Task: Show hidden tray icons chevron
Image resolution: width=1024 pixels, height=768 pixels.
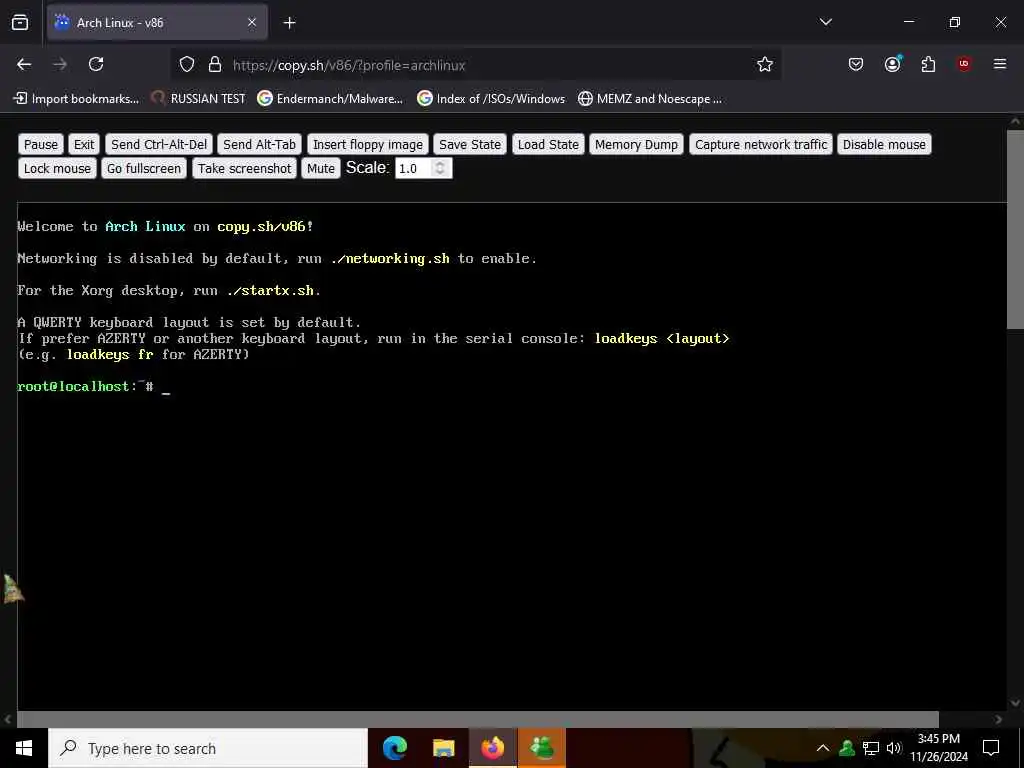Action: 823,748
